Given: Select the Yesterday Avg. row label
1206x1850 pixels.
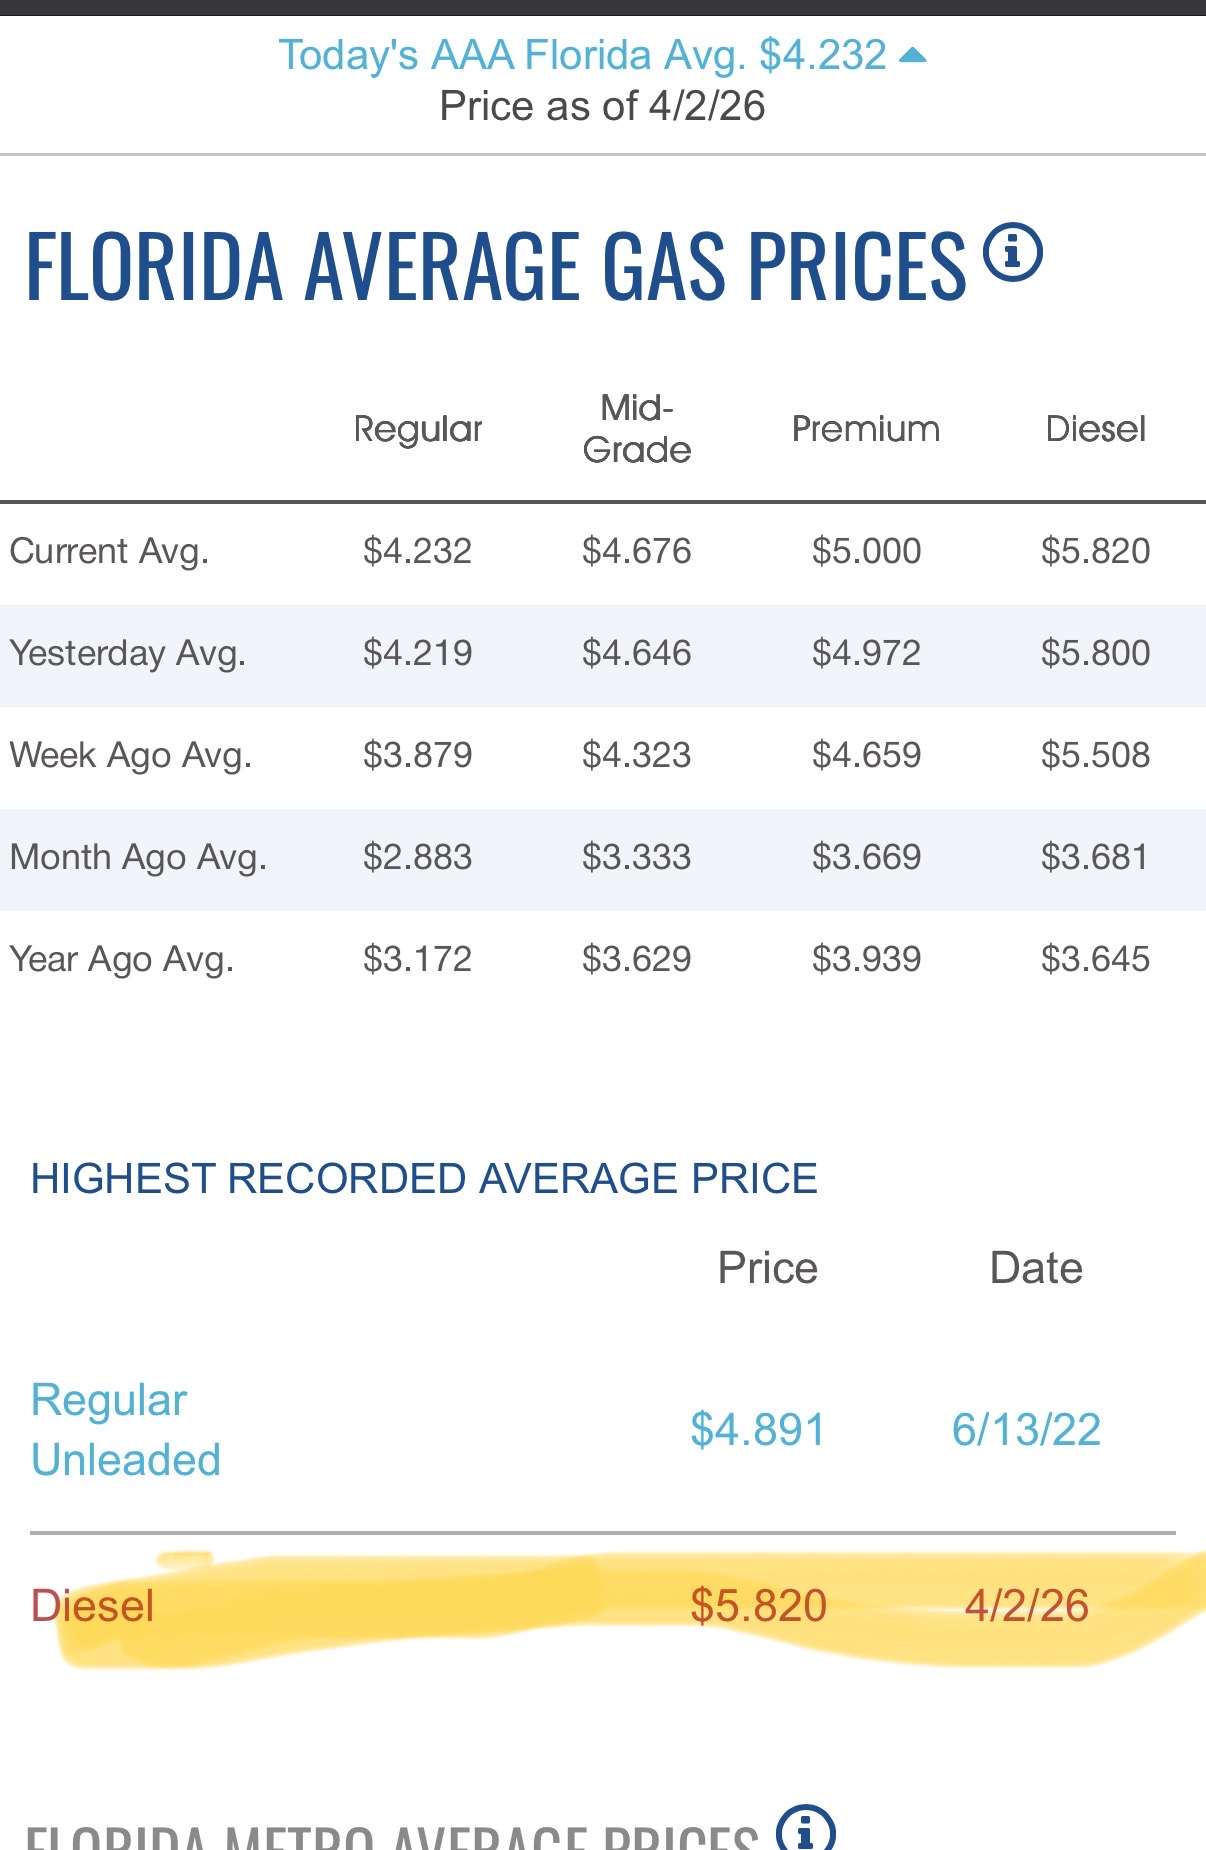Looking at the screenshot, I should [127, 653].
